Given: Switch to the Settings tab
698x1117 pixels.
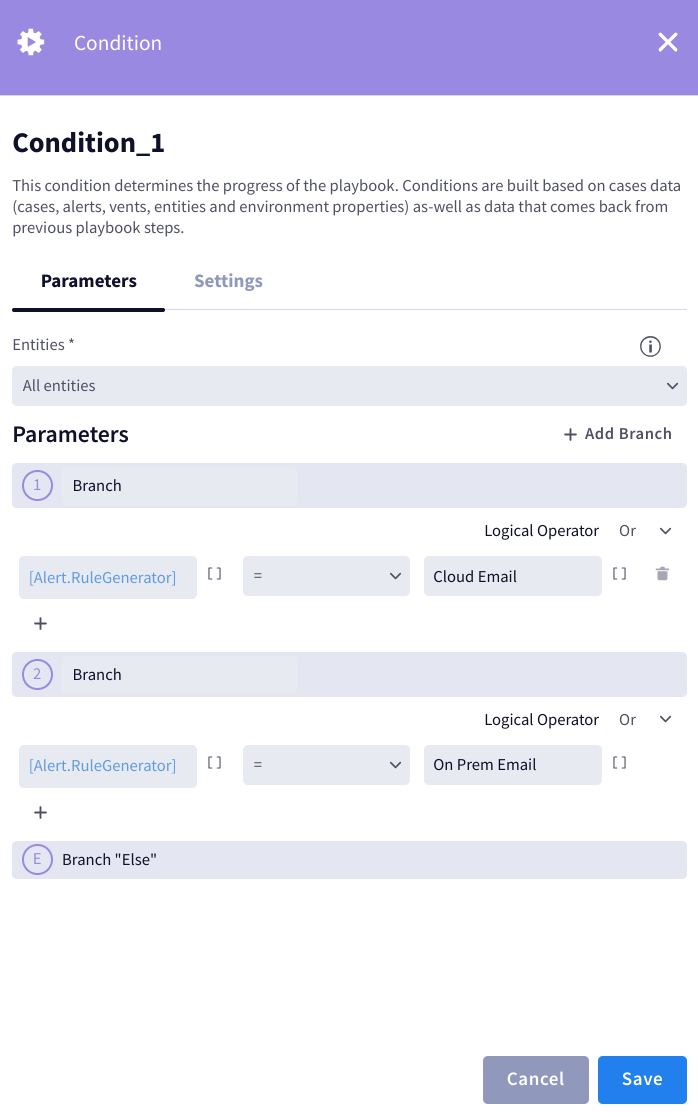Looking at the screenshot, I should click(228, 281).
